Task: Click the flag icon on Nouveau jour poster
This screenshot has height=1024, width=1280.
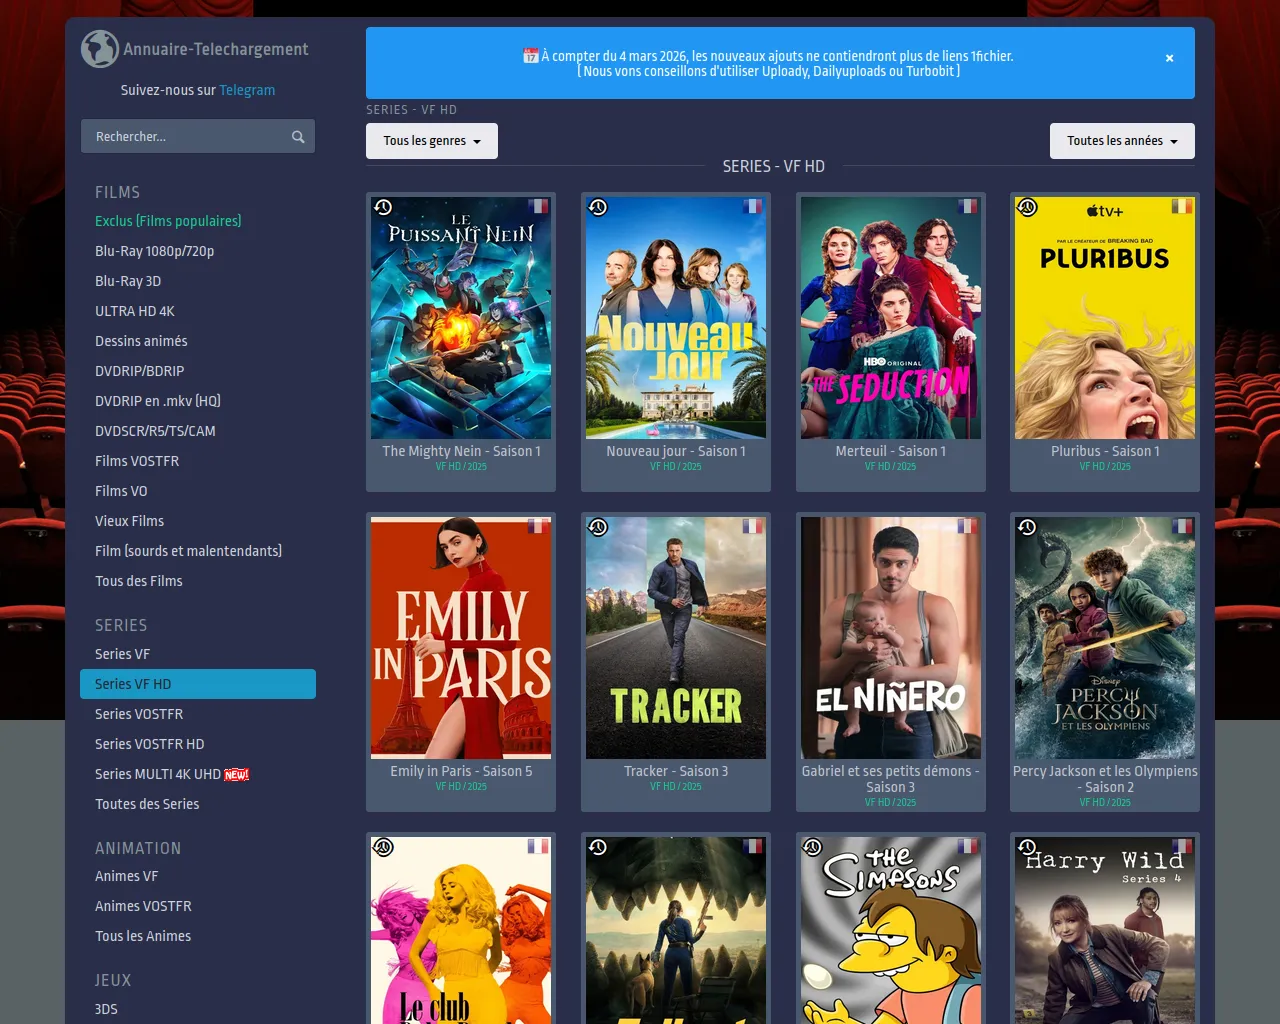Action: [x=753, y=206]
